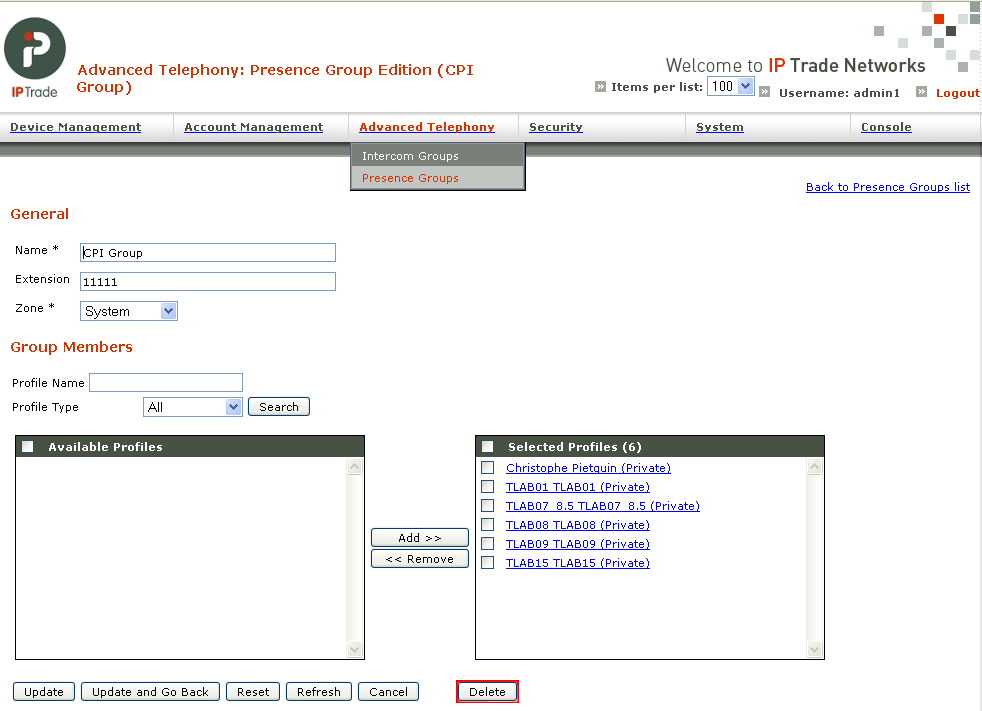Open the Device Management menu
This screenshot has width=982, height=711.
[76, 127]
